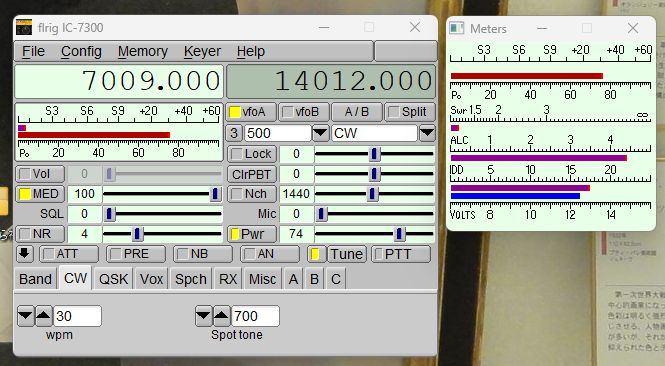The height and width of the screenshot is (366, 665).
Task: Switch to the CW tab
Action: point(75,278)
